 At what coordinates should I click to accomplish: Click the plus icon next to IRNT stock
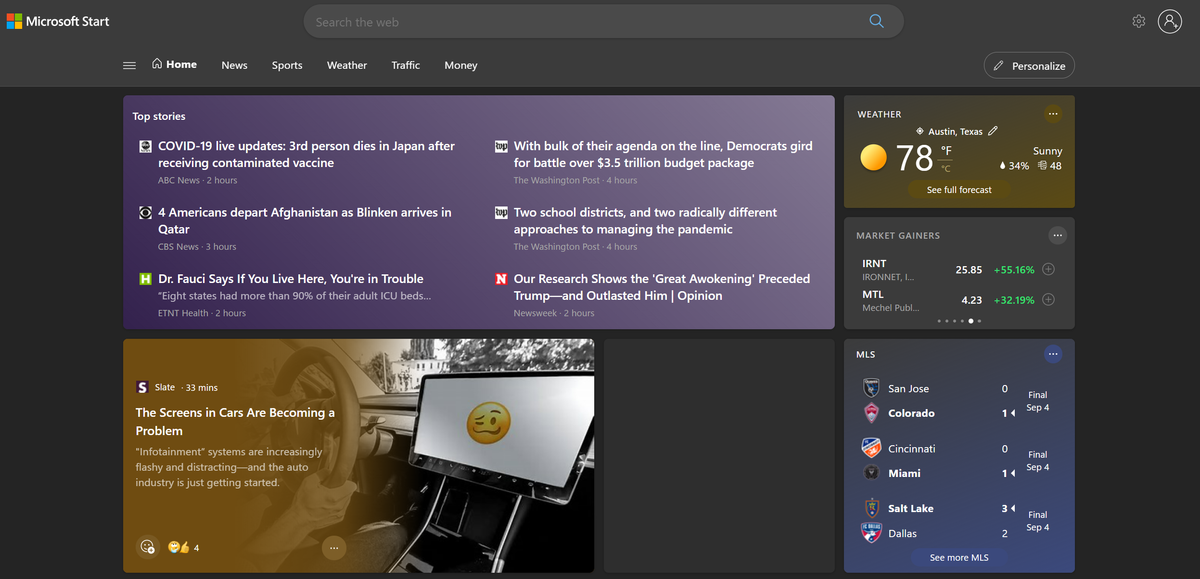tap(1048, 268)
